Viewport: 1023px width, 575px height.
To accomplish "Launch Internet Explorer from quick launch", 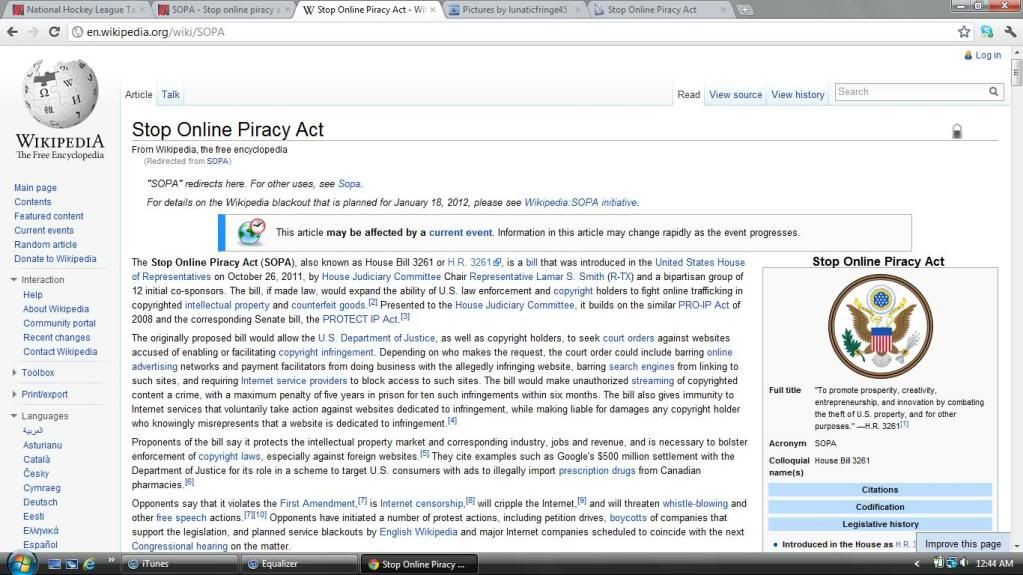I will 89,563.
